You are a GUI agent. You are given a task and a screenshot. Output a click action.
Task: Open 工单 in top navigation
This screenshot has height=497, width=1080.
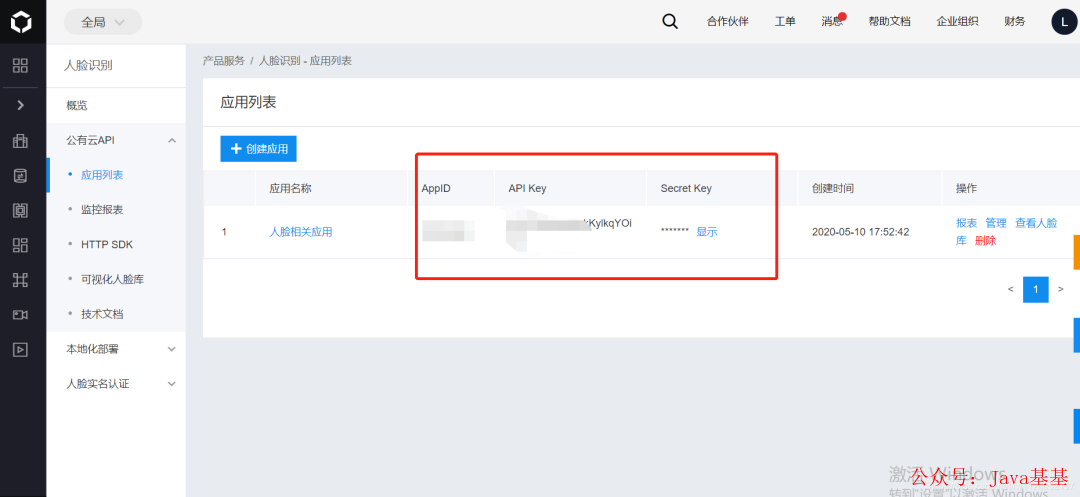pos(785,21)
